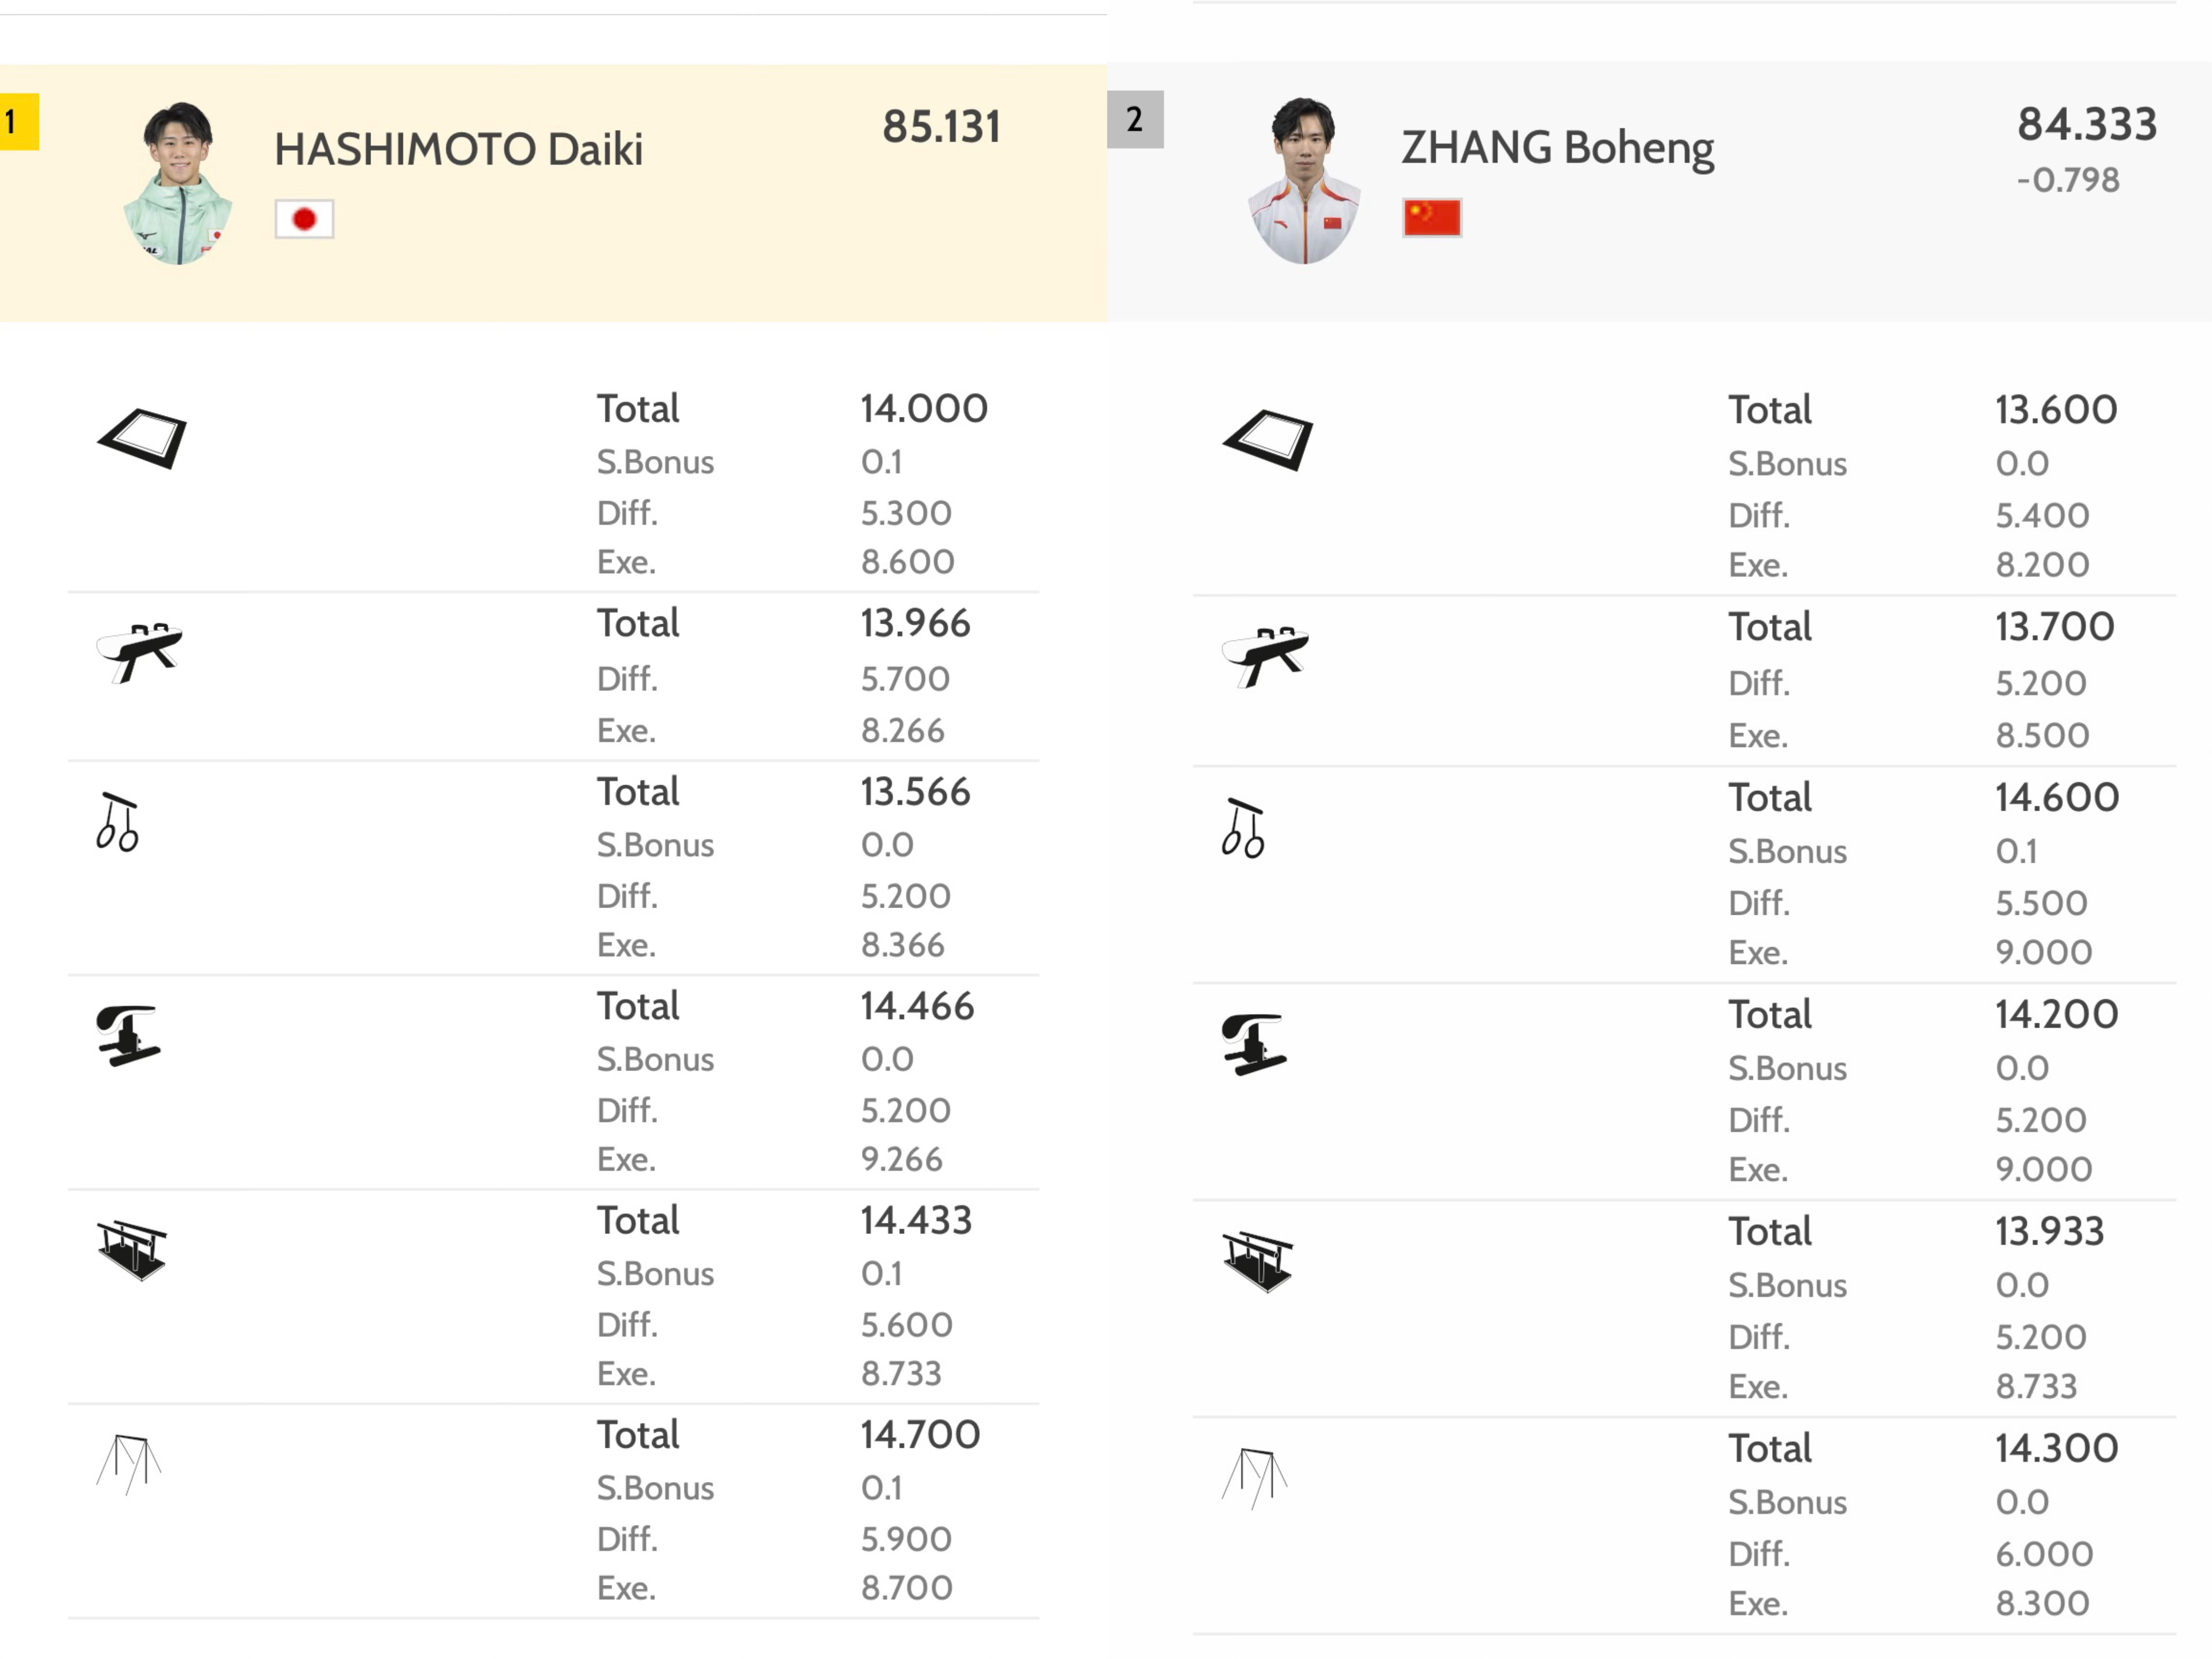
Task: Click Zhang Boheng's horizontal bar icon
Action: pyautogui.click(x=1254, y=1477)
